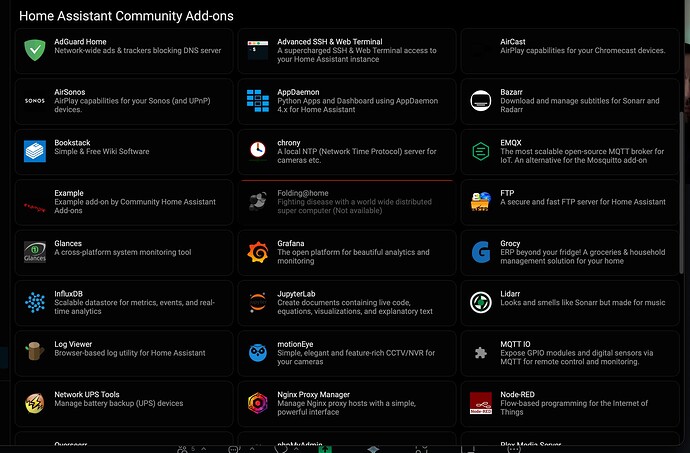690x453 pixels.
Task: Select the MQTT IO puzzle piece icon
Action: pyautogui.click(x=481, y=353)
